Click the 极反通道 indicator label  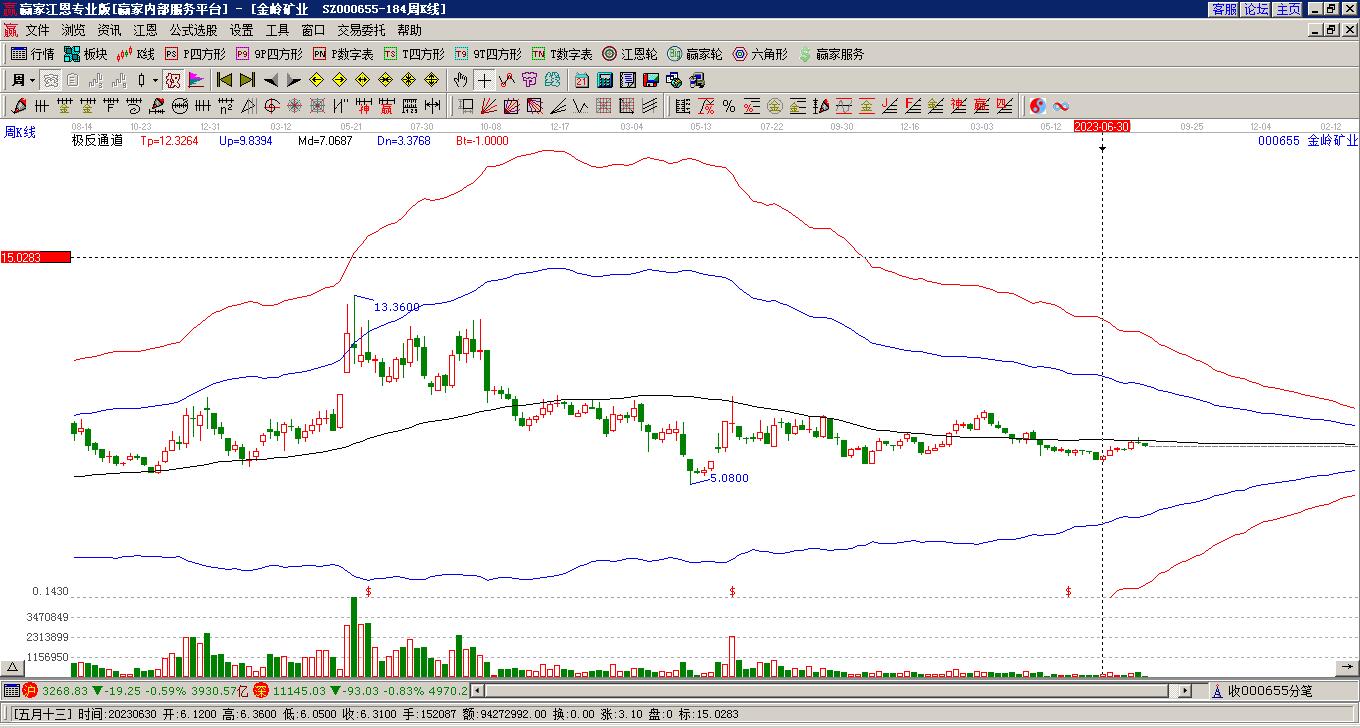pos(97,141)
